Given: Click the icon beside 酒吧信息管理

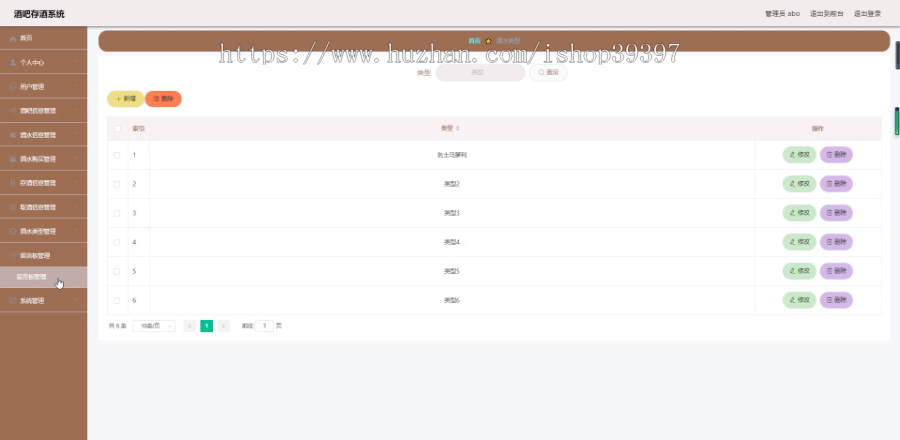Looking at the screenshot, I should coord(13,111).
